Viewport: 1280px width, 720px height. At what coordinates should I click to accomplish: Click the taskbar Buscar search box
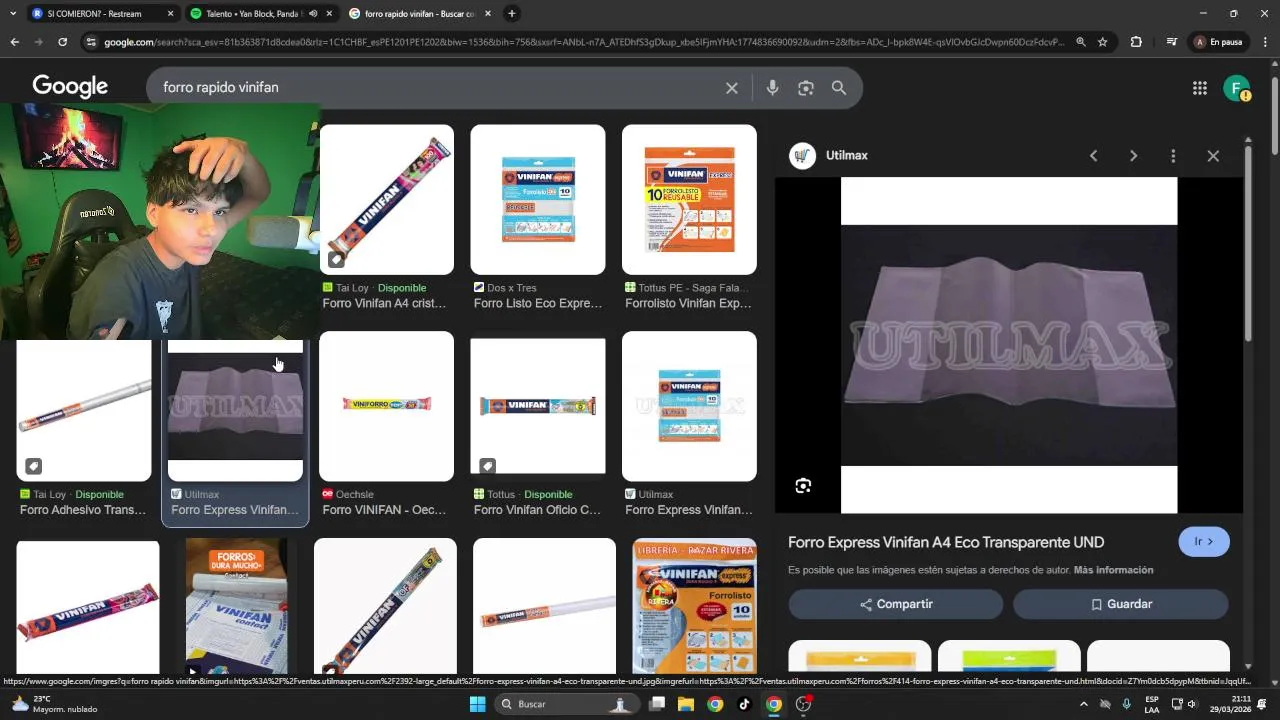pyautogui.click(x=567, y=704)
